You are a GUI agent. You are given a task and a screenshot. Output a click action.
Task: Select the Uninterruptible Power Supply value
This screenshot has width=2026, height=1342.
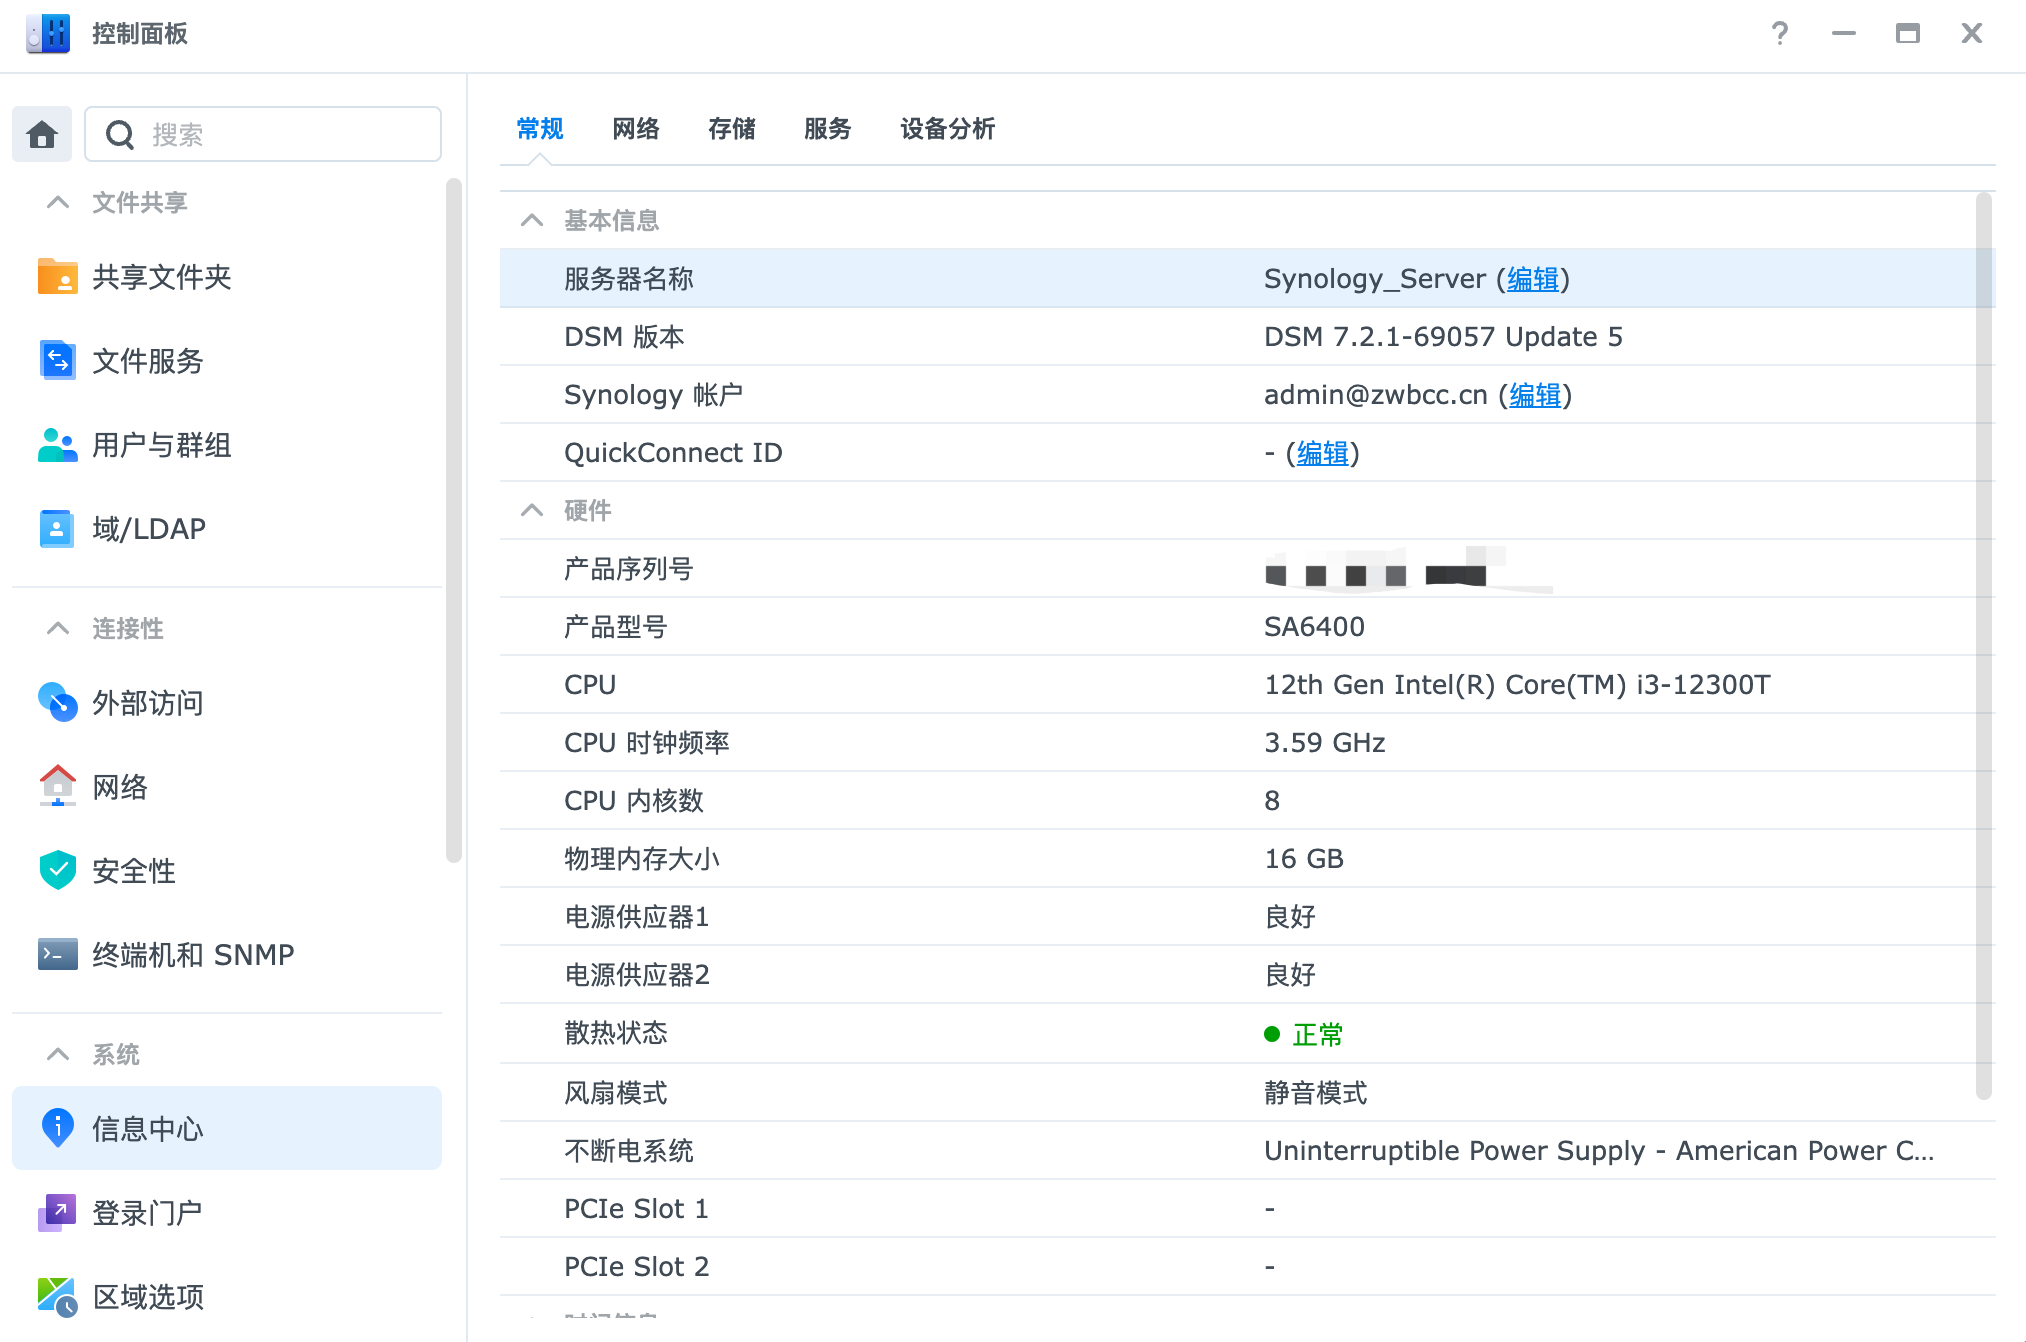coord(1598,1150)
